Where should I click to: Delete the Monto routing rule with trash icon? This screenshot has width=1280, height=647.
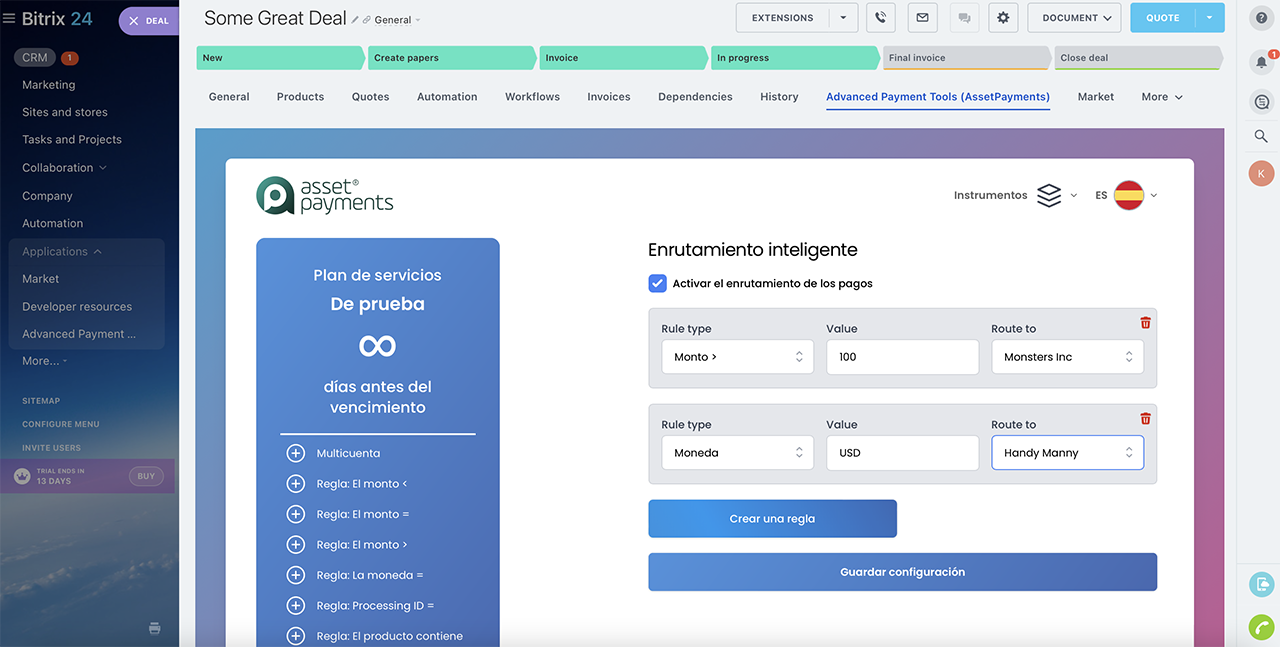coord(1146,323)
